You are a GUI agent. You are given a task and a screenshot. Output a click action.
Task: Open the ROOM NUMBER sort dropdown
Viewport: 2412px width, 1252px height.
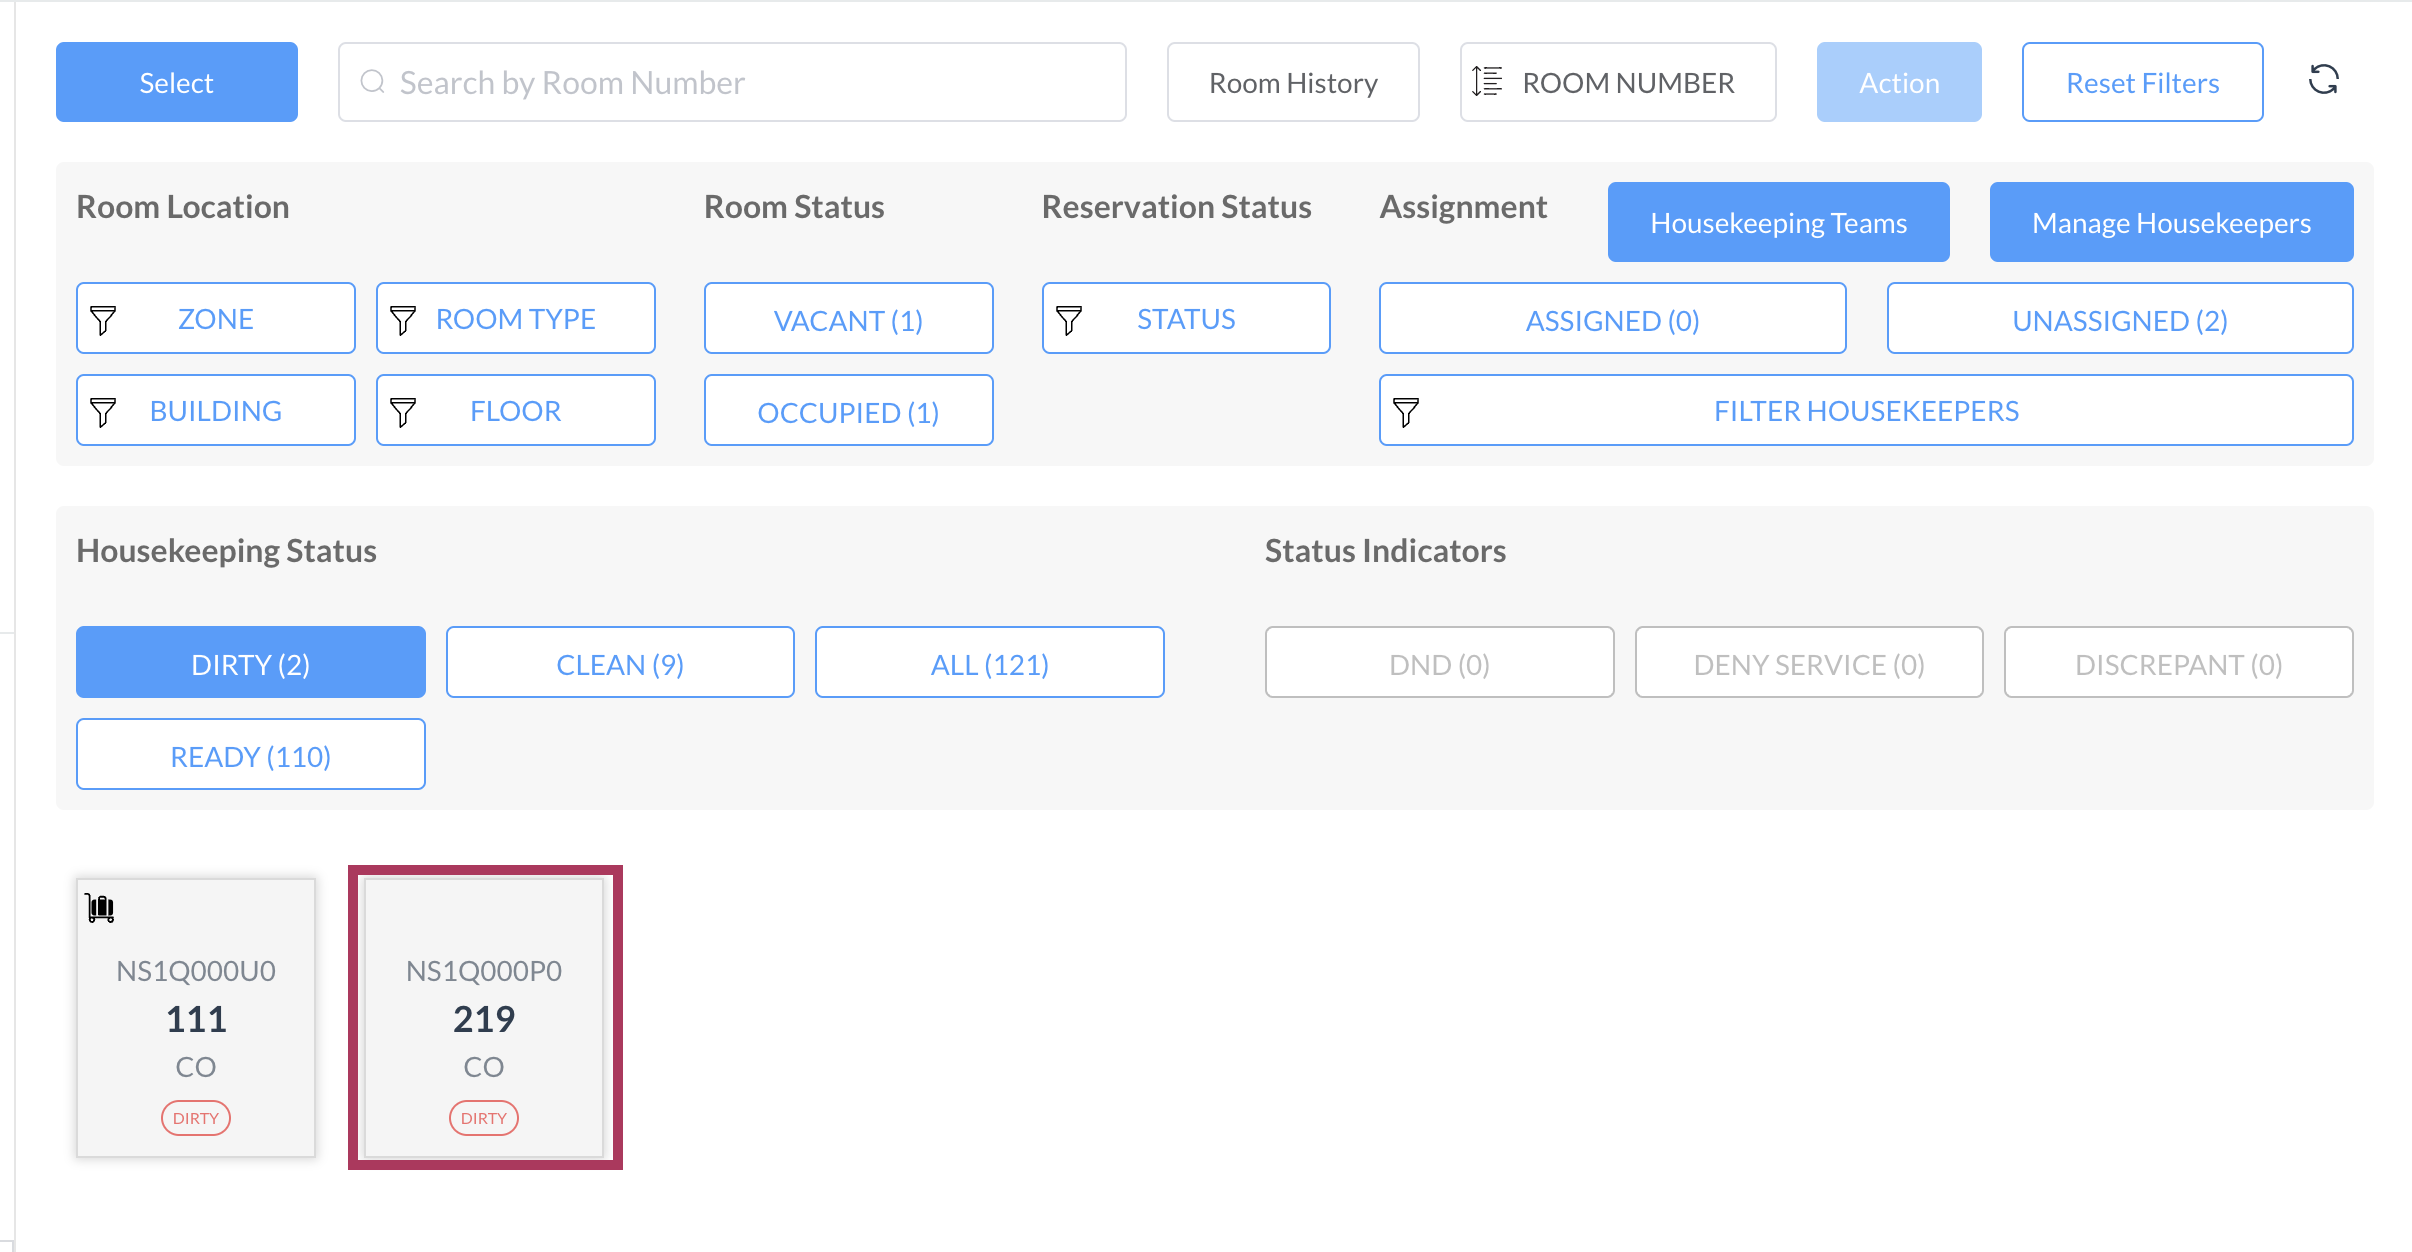pos(1627,83)
